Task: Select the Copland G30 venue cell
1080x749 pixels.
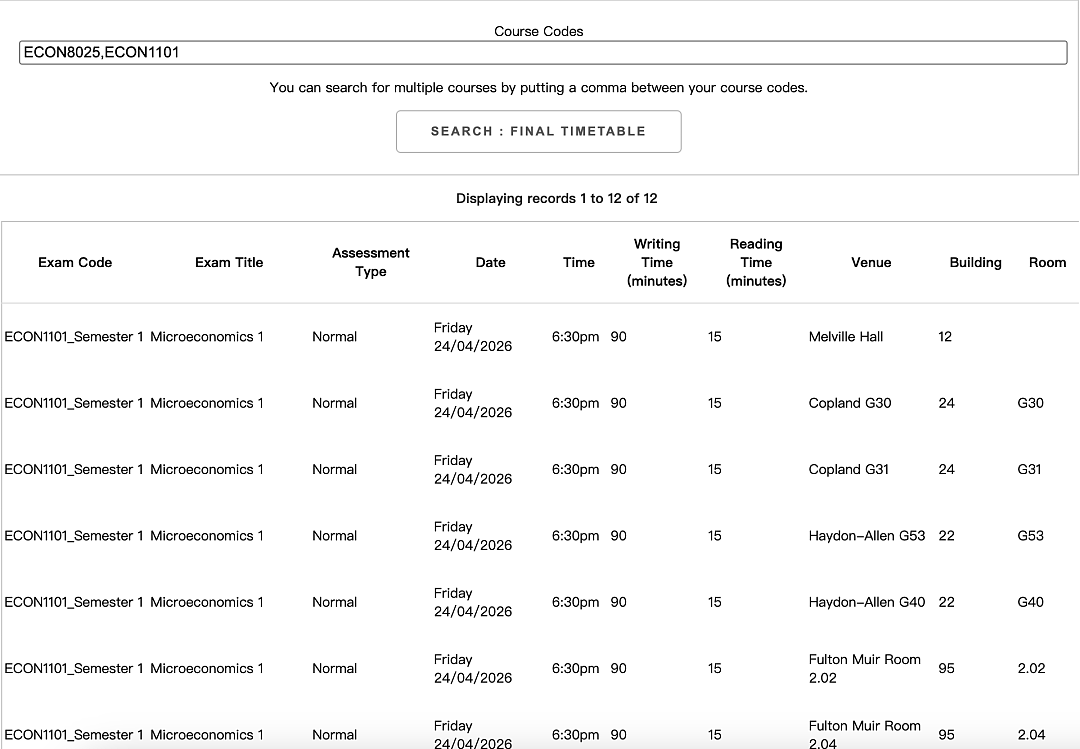Action: tap(850, 403)
